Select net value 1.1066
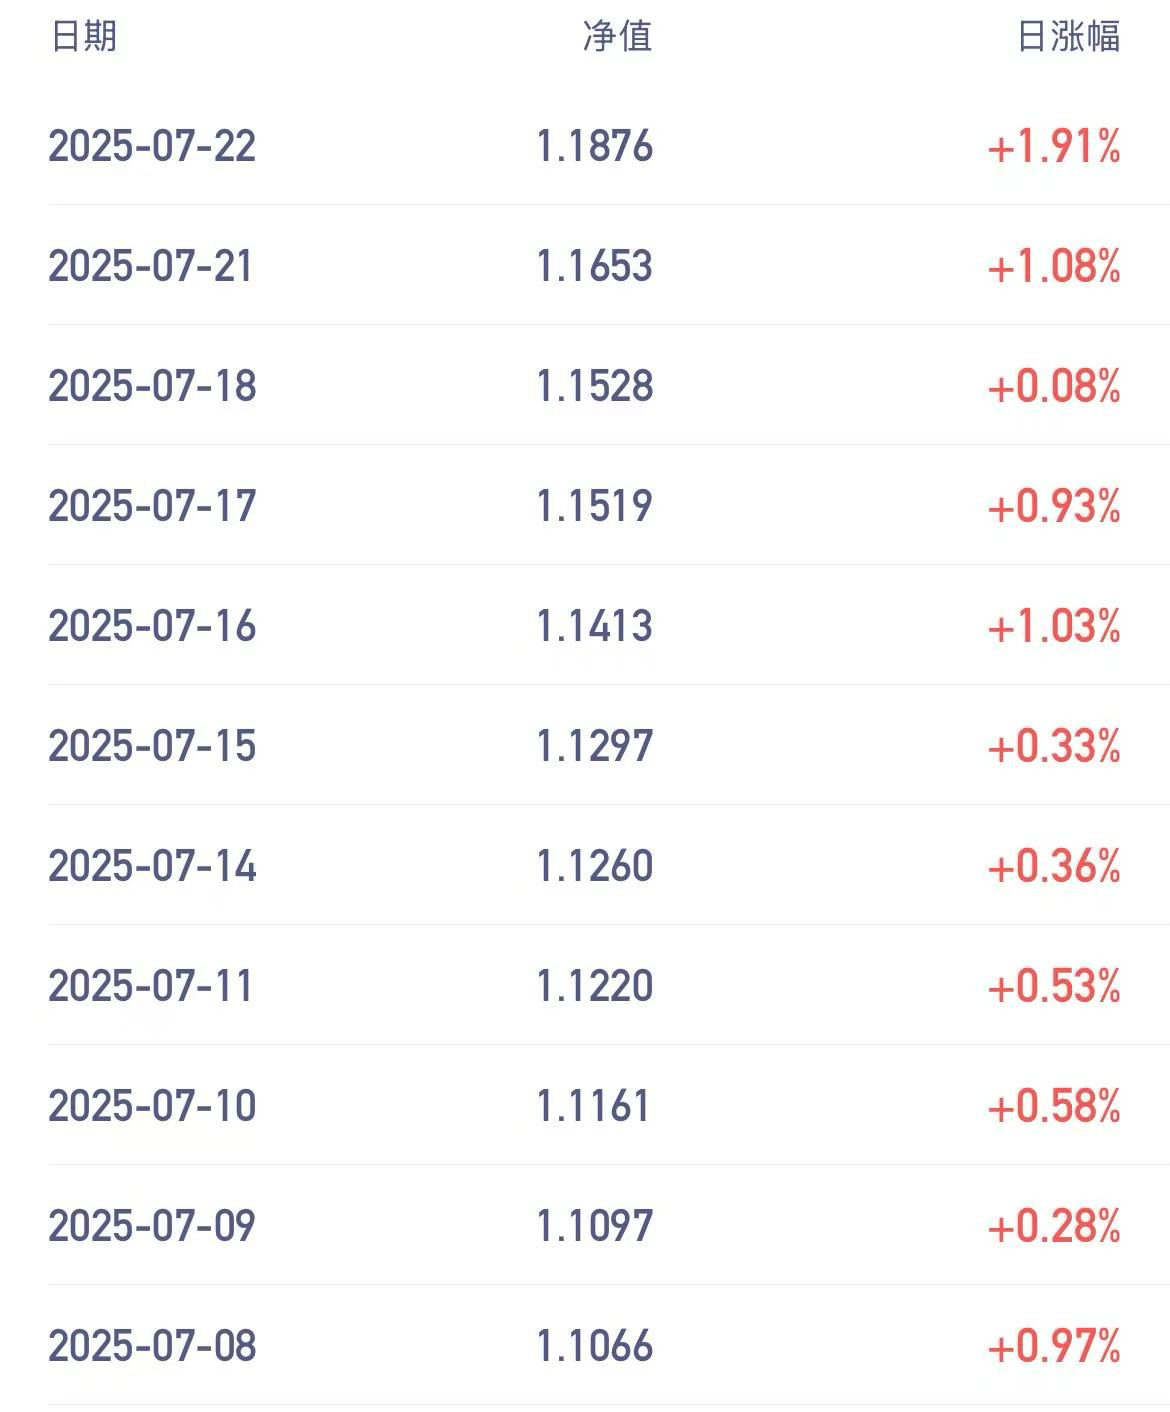 [594, 1346]
